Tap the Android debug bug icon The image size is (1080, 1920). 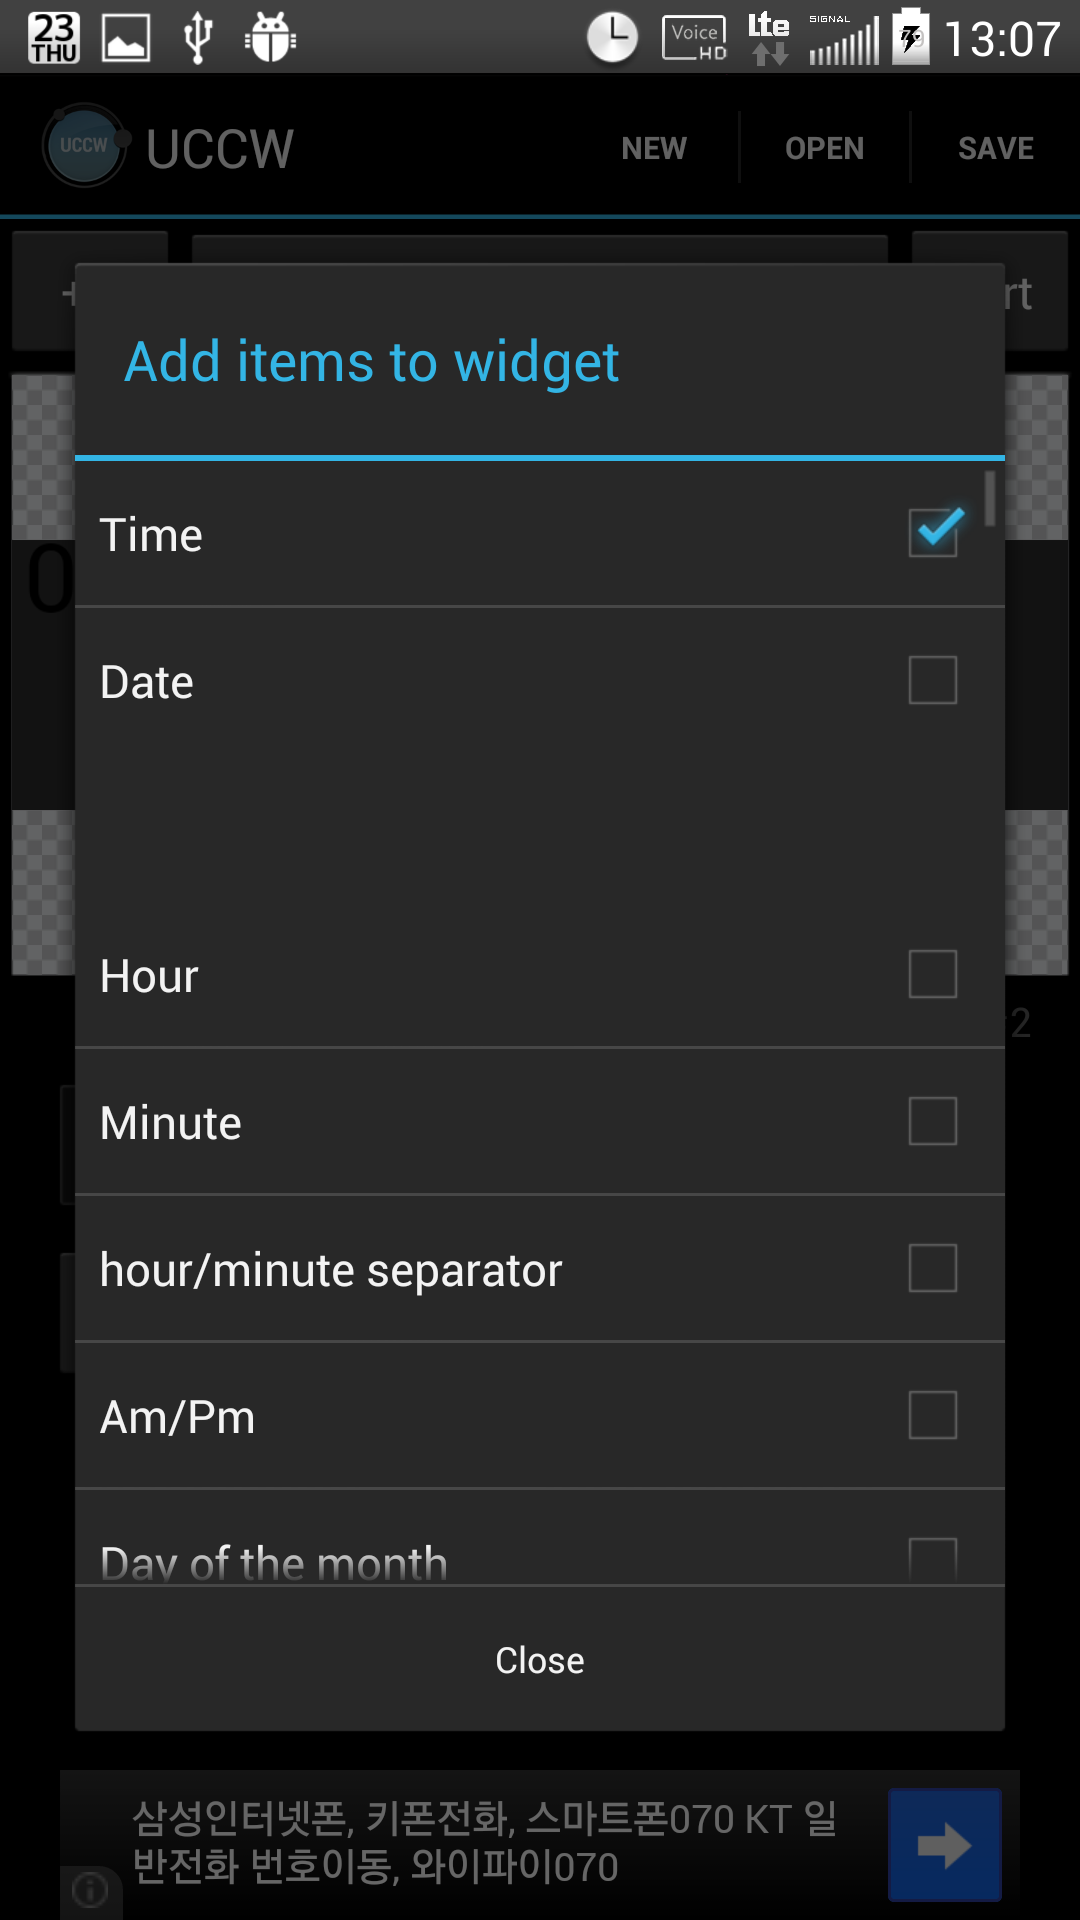click(x=270, y=38)
